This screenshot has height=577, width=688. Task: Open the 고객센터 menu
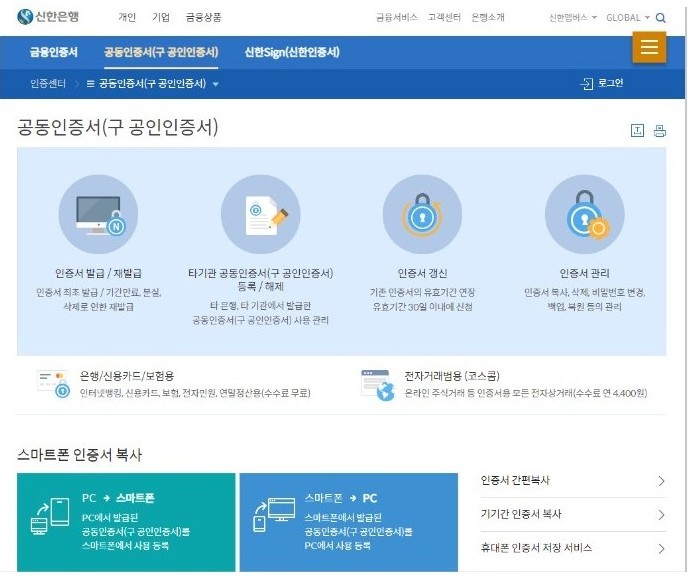[444, 17]
